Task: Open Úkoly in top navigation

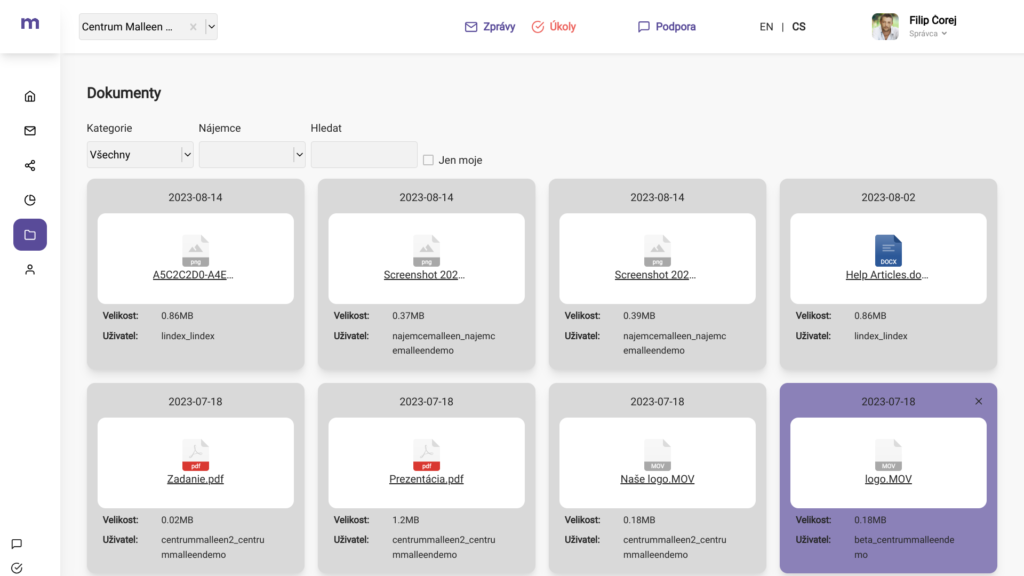Action: click(553, 27)
